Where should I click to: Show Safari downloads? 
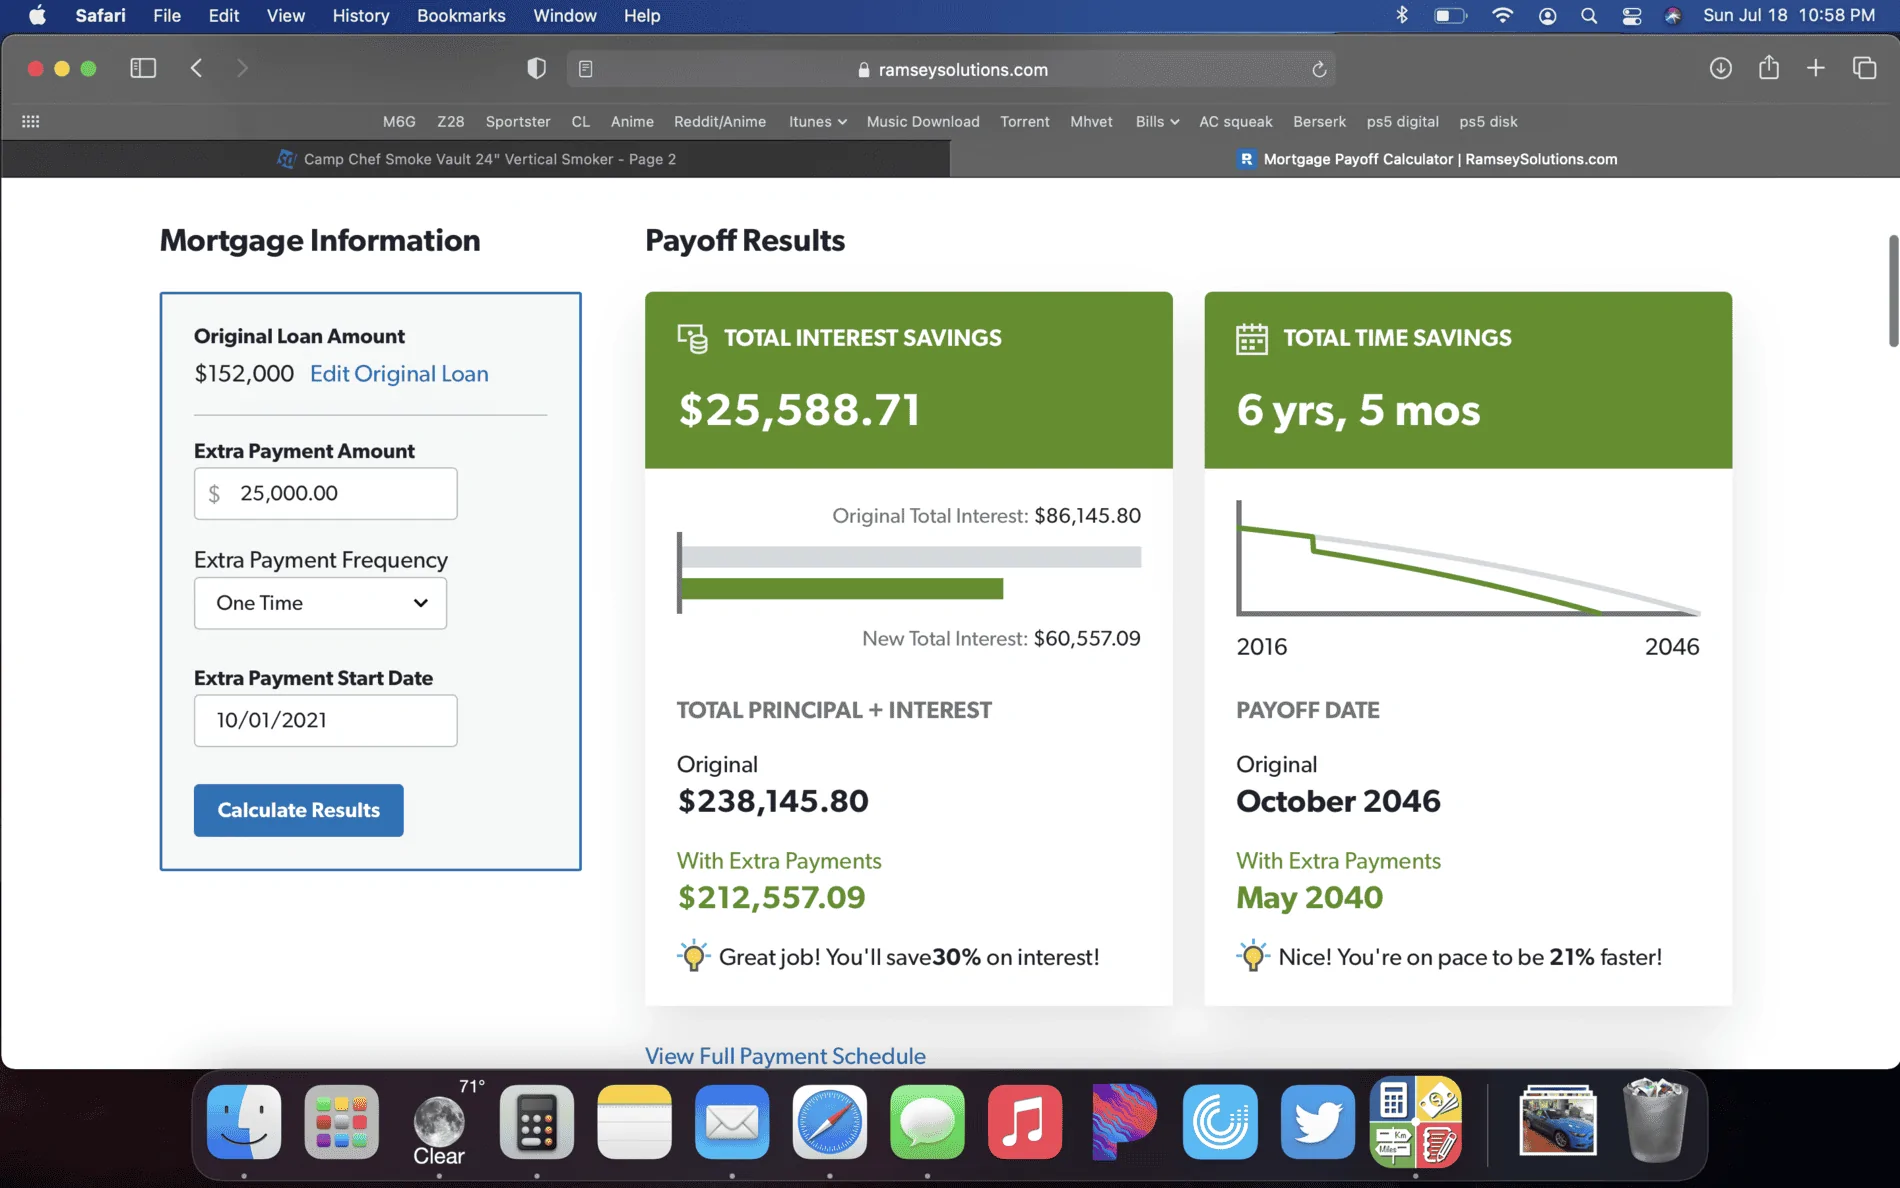coord(1720,68)
